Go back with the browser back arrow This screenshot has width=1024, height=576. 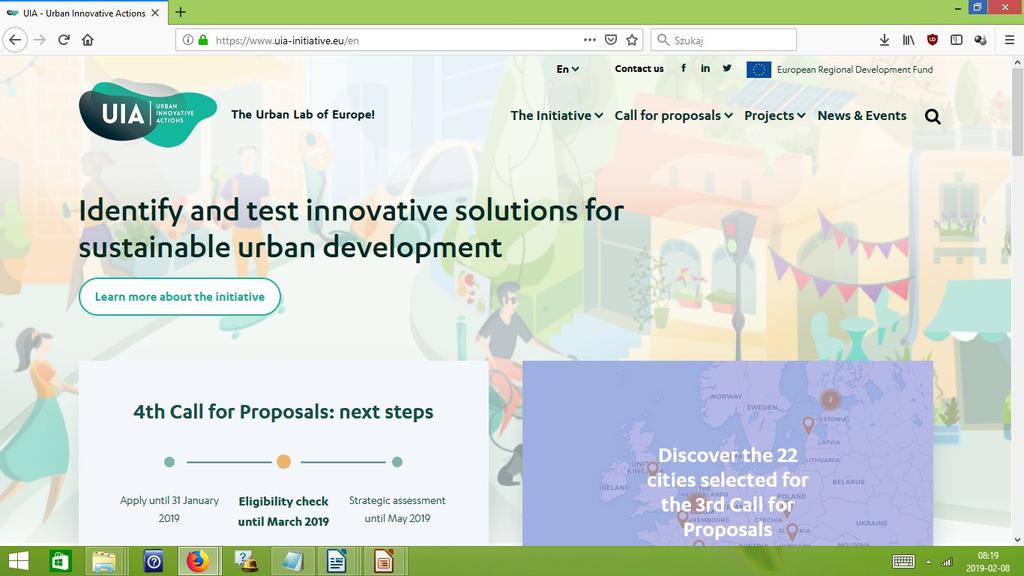15,40
